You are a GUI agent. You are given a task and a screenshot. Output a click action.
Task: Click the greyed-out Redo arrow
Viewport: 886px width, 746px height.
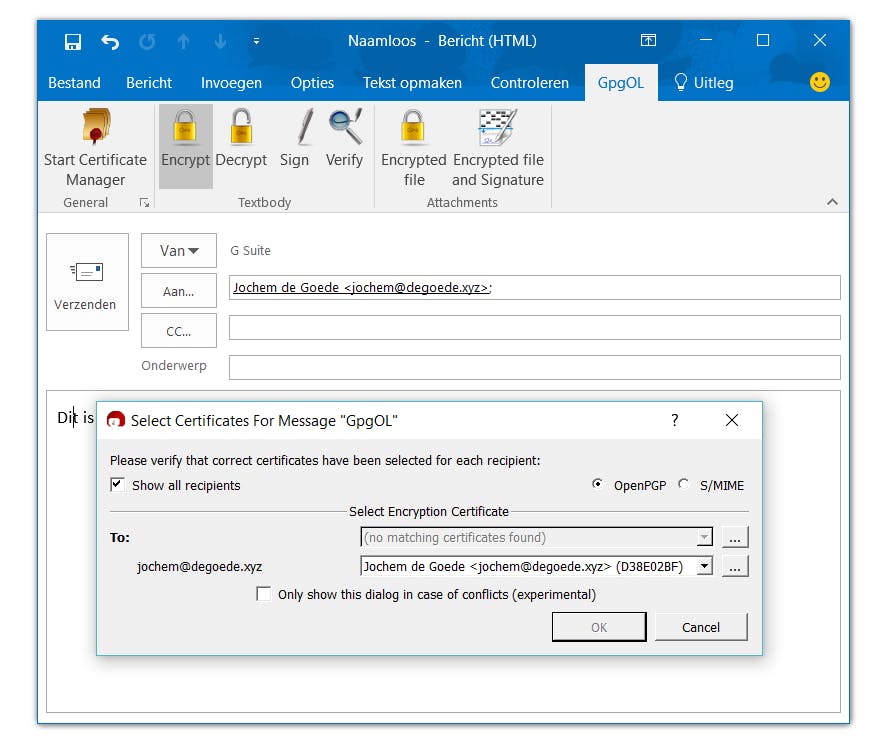147,41
